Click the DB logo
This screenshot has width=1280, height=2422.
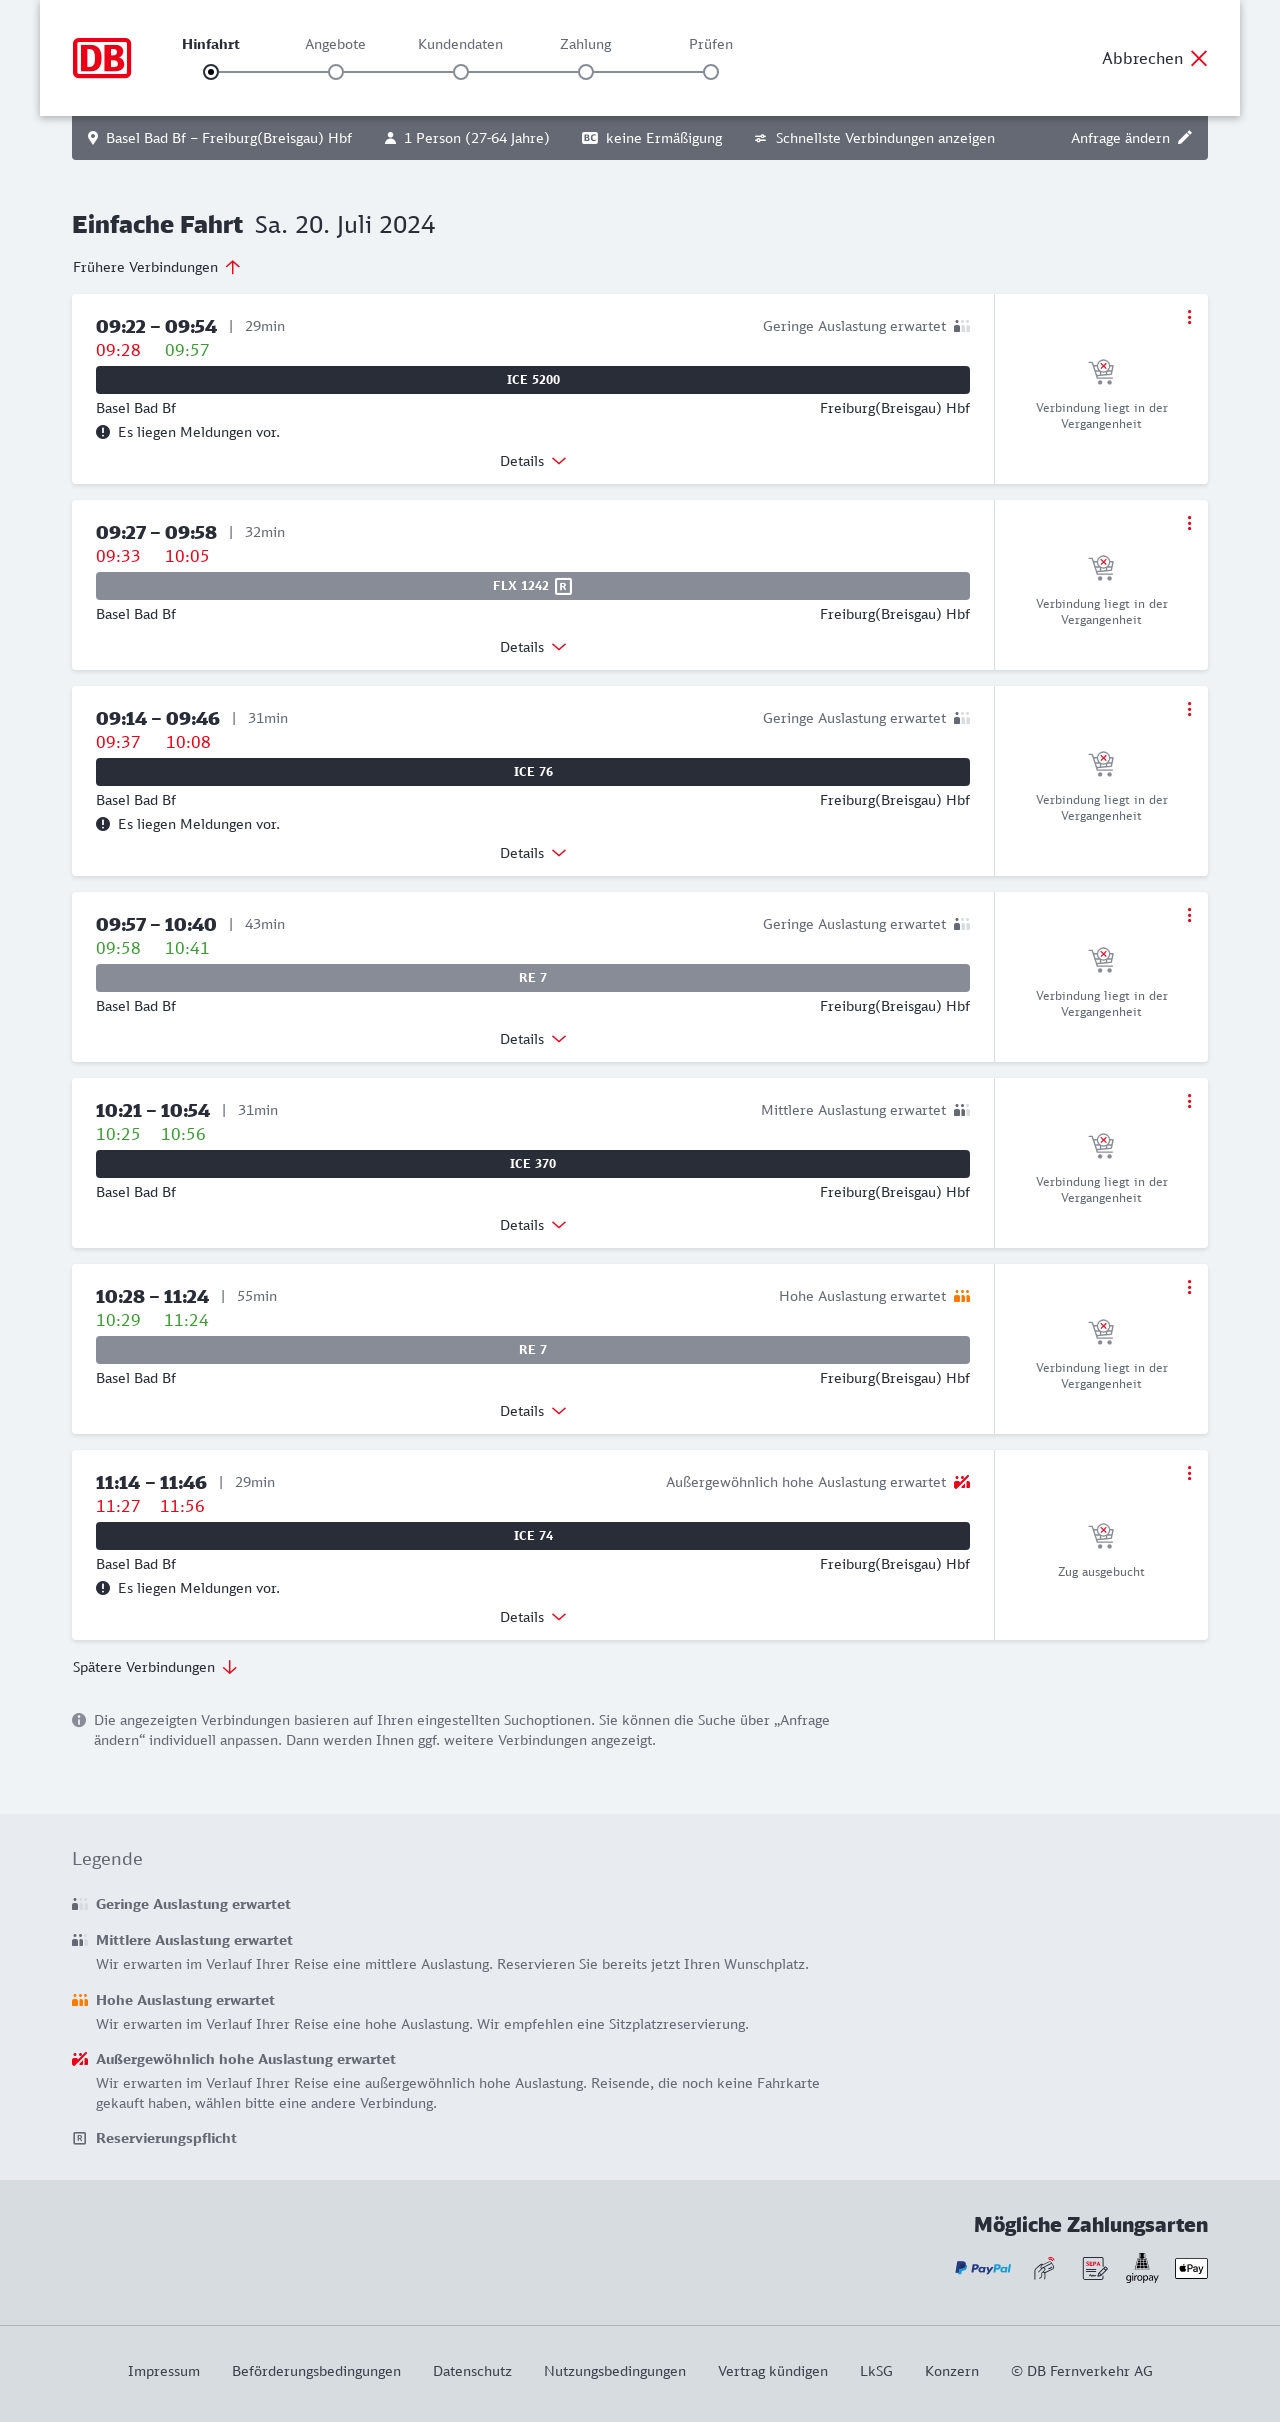[x=102, y=58]
